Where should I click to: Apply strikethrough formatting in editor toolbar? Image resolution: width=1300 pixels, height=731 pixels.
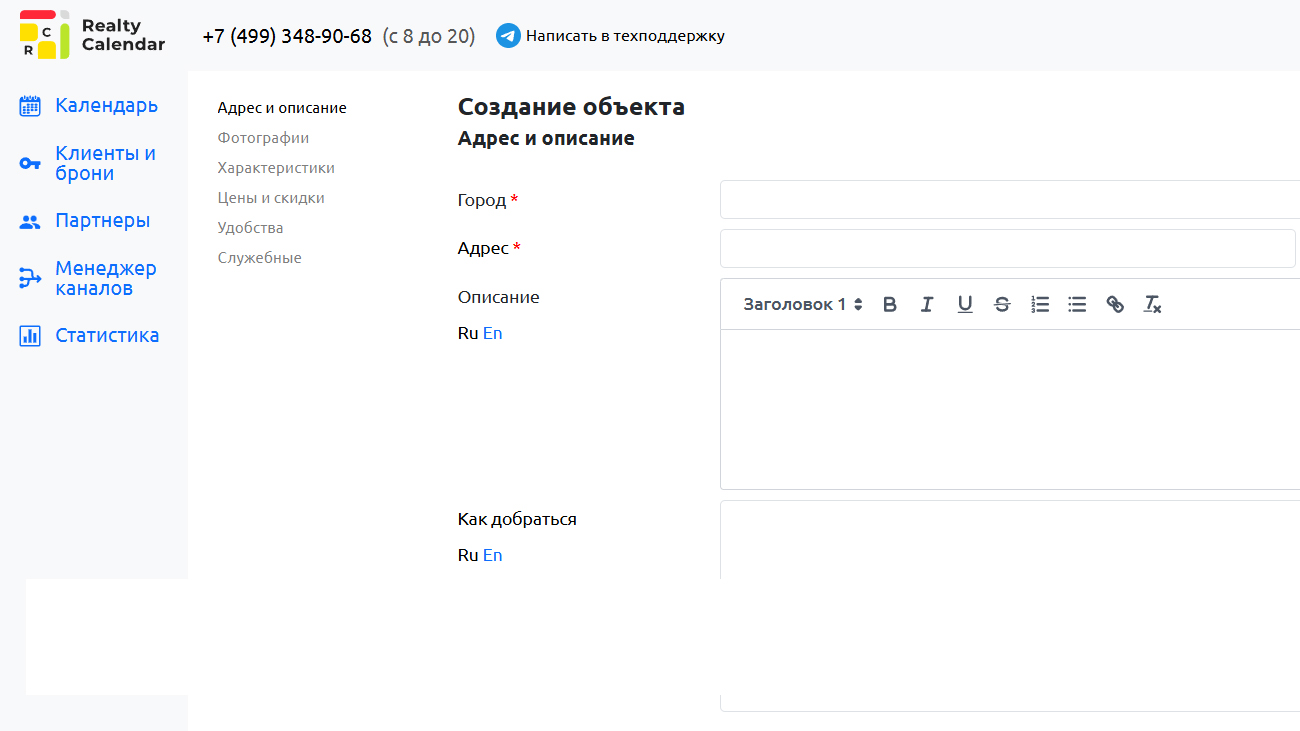[1002, 305]
